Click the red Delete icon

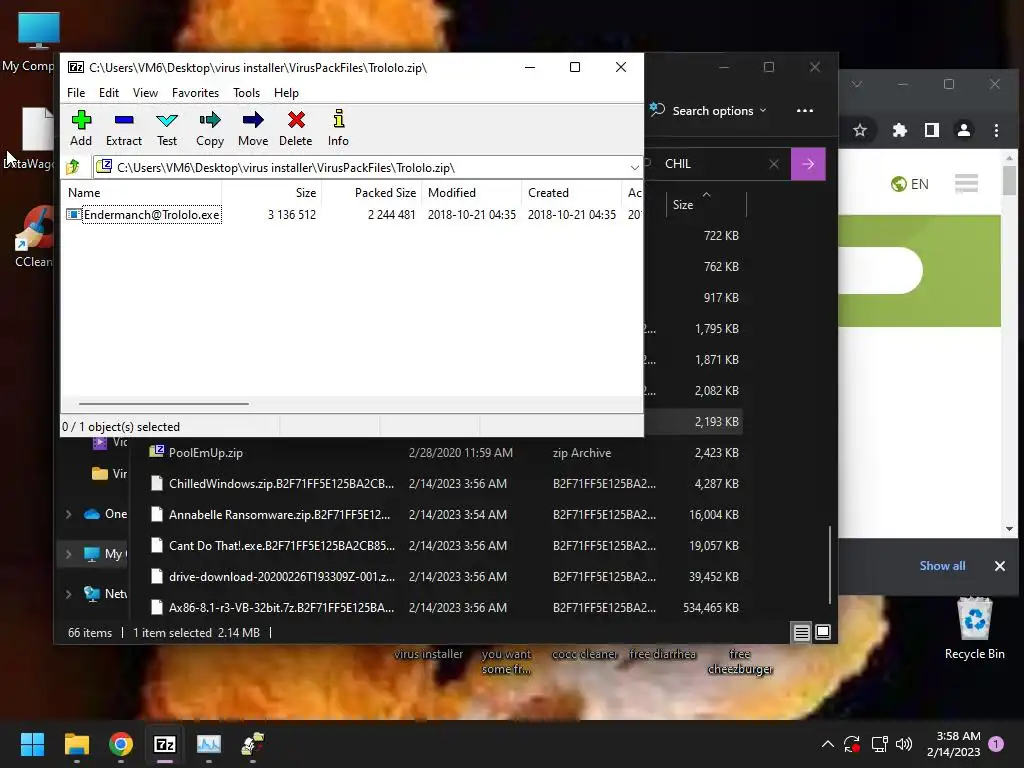tap(295, 128)
